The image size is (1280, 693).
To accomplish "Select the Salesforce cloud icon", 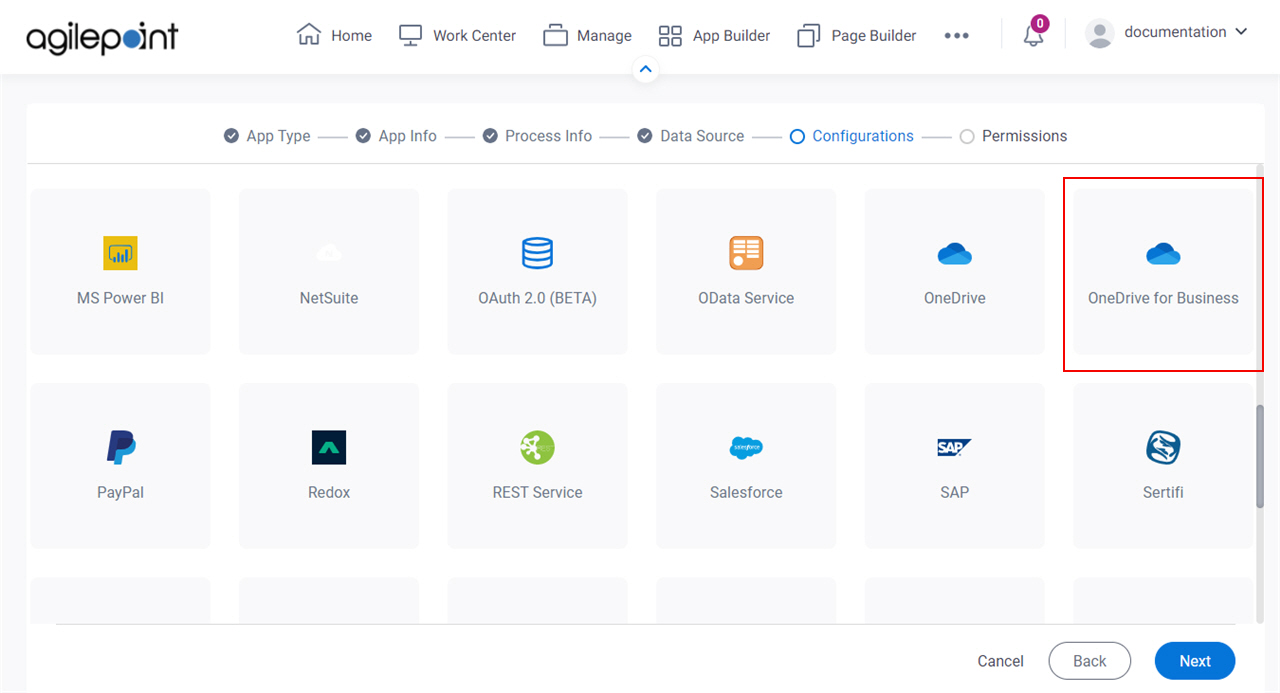I will coord(746,448).
